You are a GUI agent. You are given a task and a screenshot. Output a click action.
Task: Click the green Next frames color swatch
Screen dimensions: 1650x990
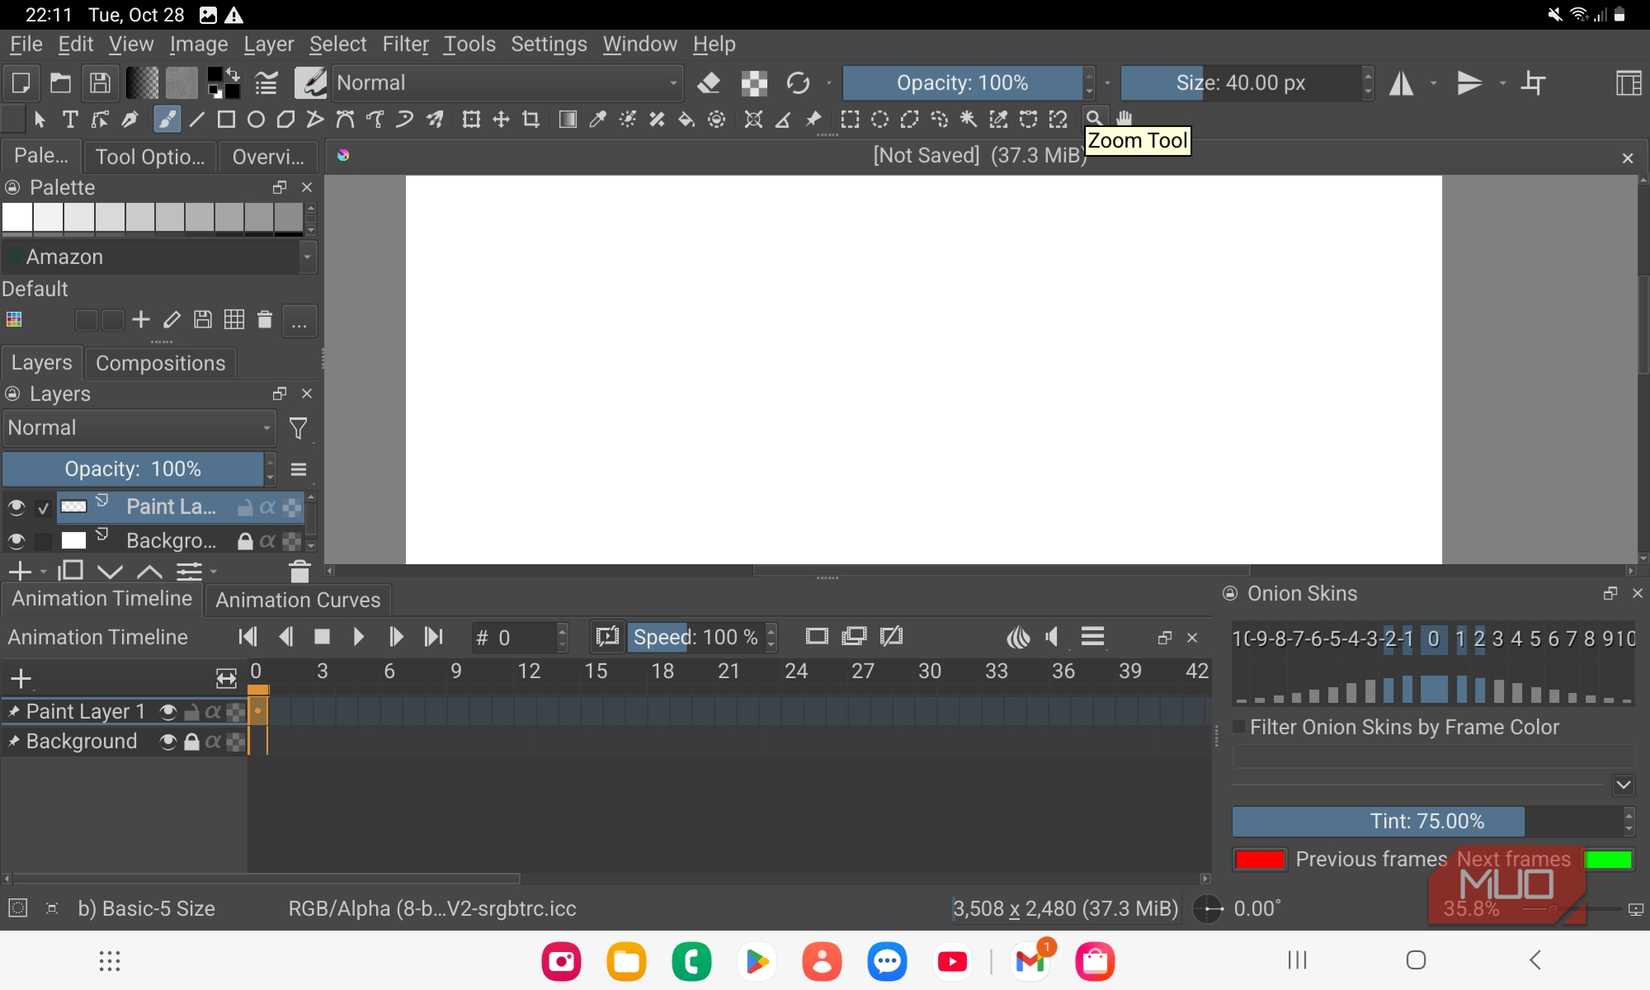click(1609, 859)
